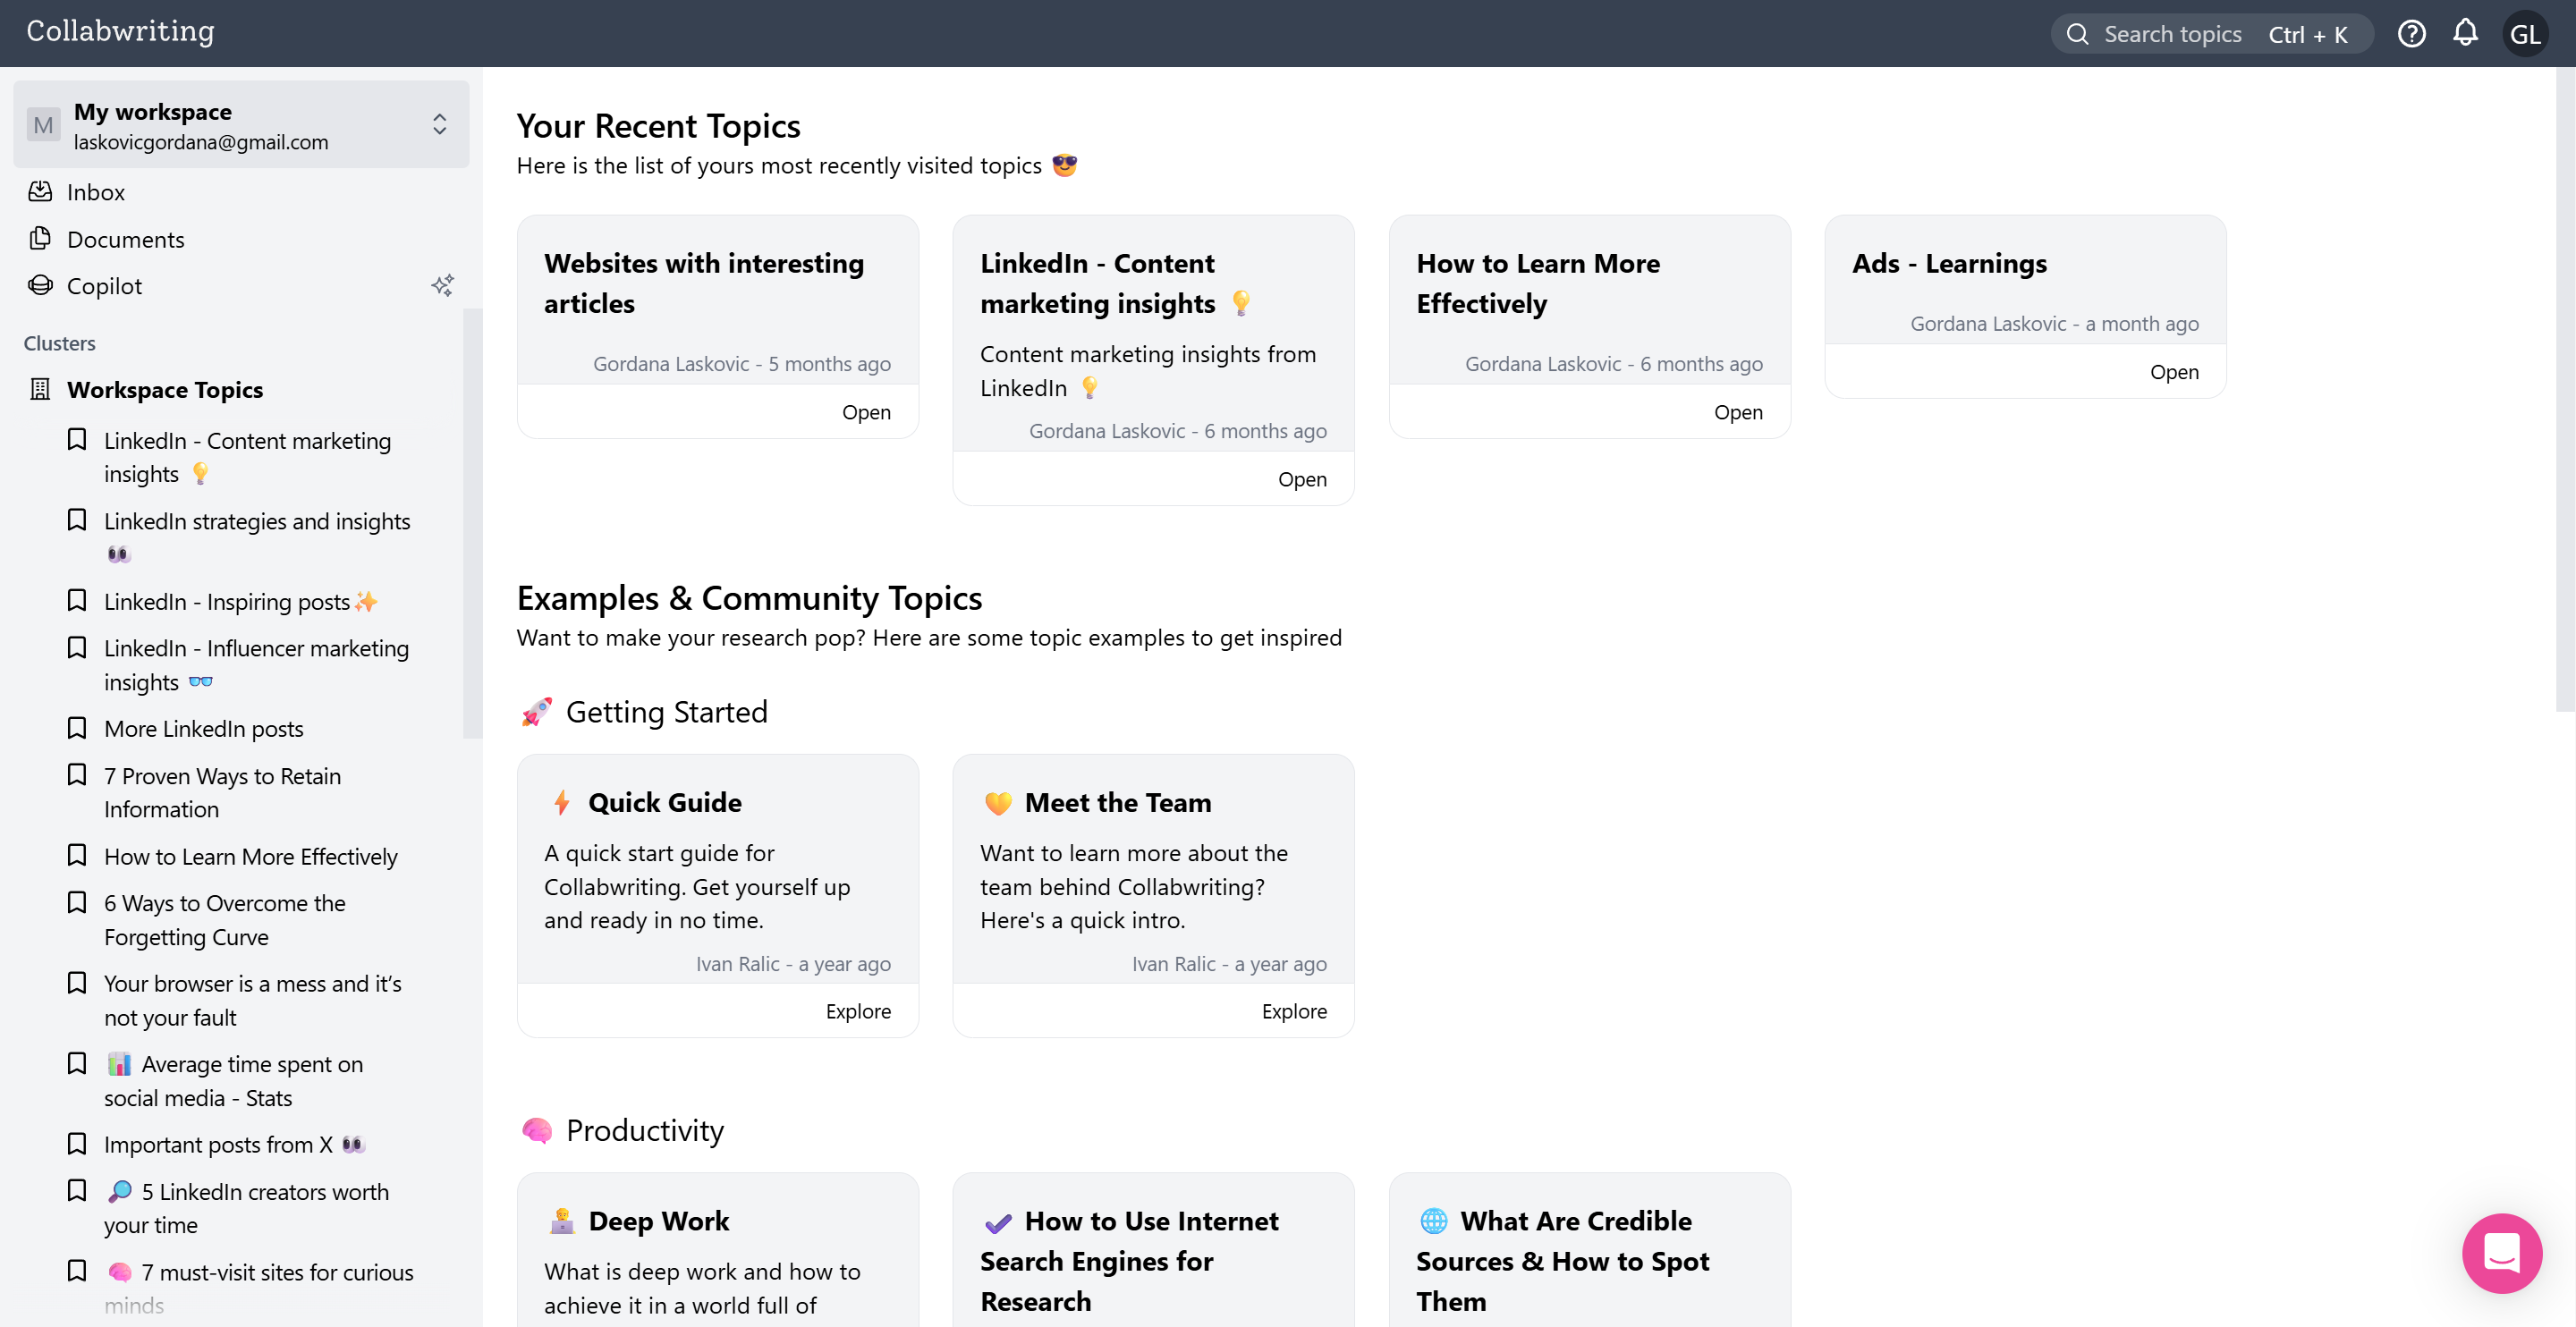This screenshot has height=1327, width=2576.
Task: Click bookmark icon for 6 Ways to Overcome
Action: click(77, 902)
